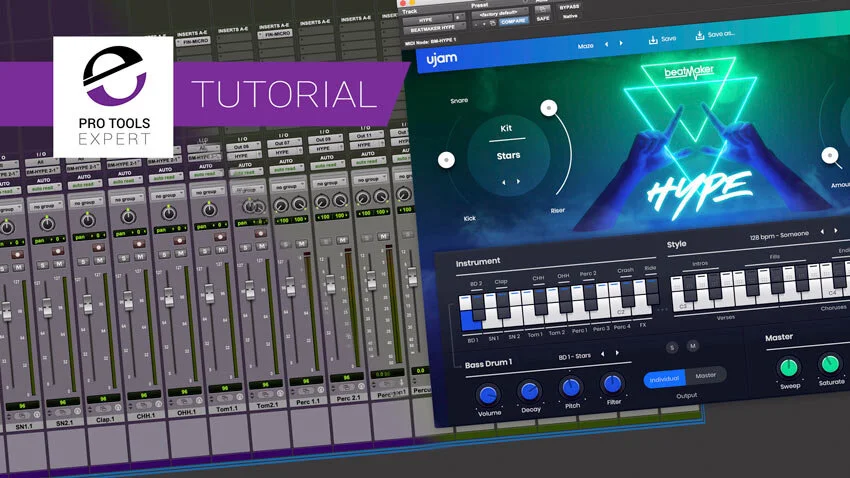Click the fader cap on the SN2.1 track
Screen dimensions: 850x478
pyautogui.click(x=47, y=309)
